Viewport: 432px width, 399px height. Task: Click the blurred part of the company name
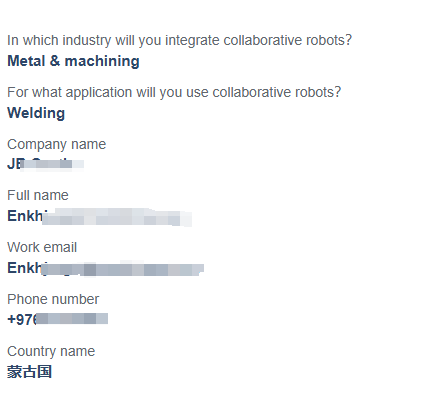pyautogui.click(x=53, y=164)
